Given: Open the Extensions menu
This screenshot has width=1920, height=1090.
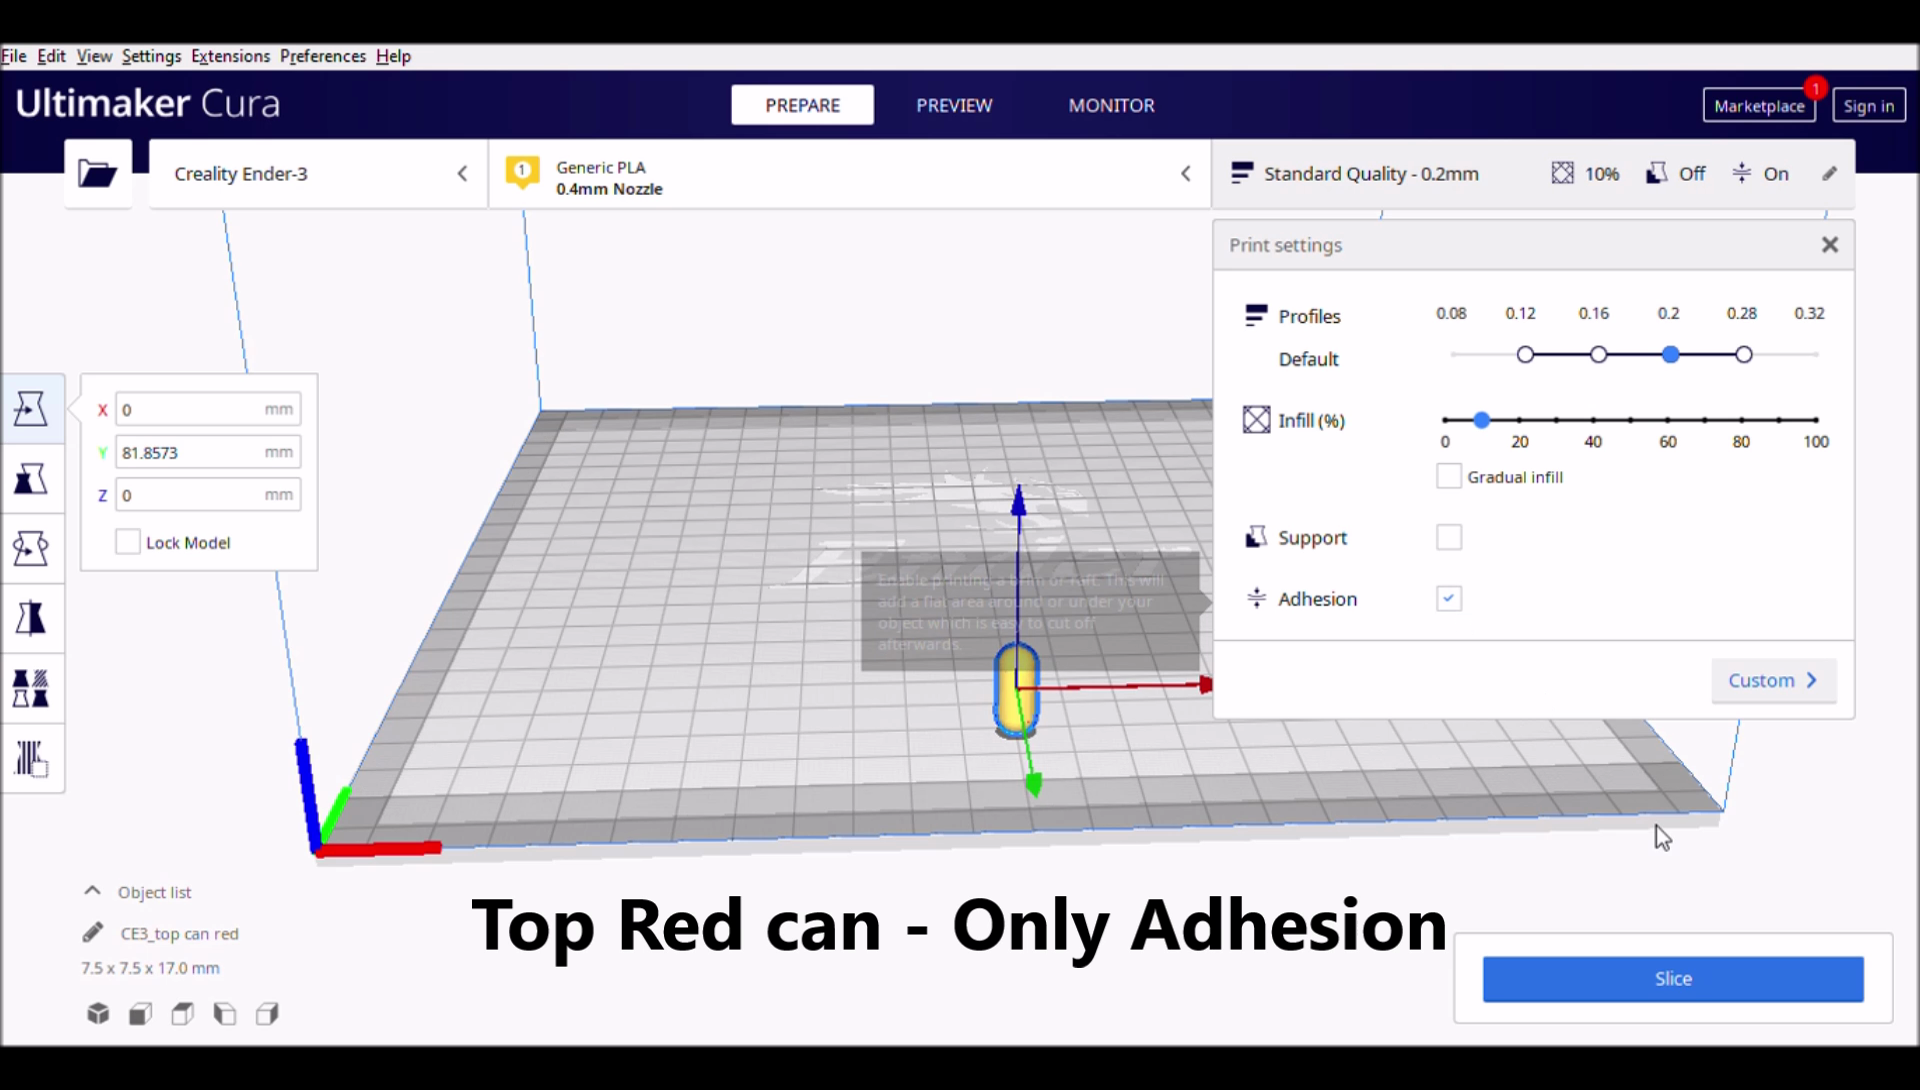Looking at the screenshot, I should click(230, 56).
